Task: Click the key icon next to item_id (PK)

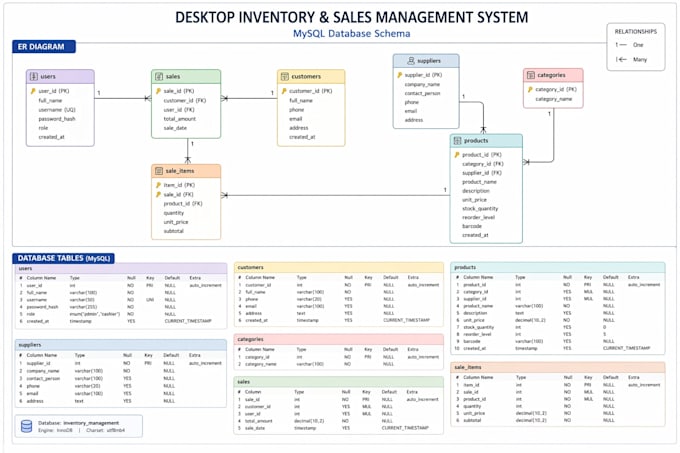Action: pyautogui.click(x=158, y=185)
